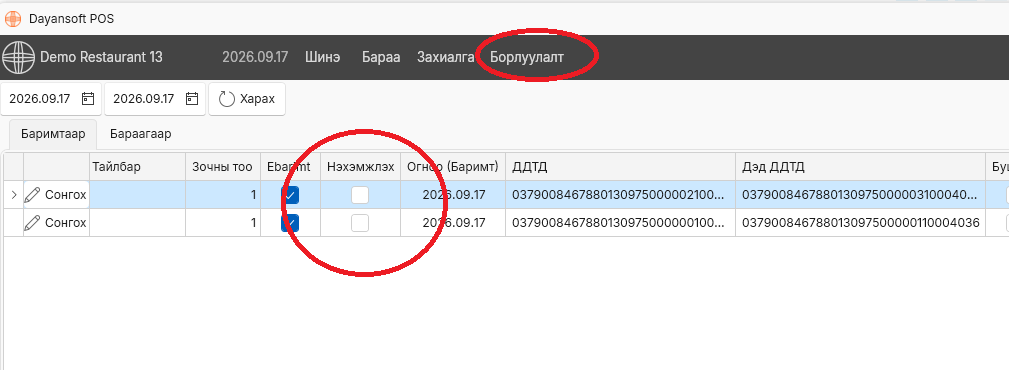The width and height of the screenshot is (1009, 370).
Task: Open calendar of the start date field
Action: pos(88,99)
